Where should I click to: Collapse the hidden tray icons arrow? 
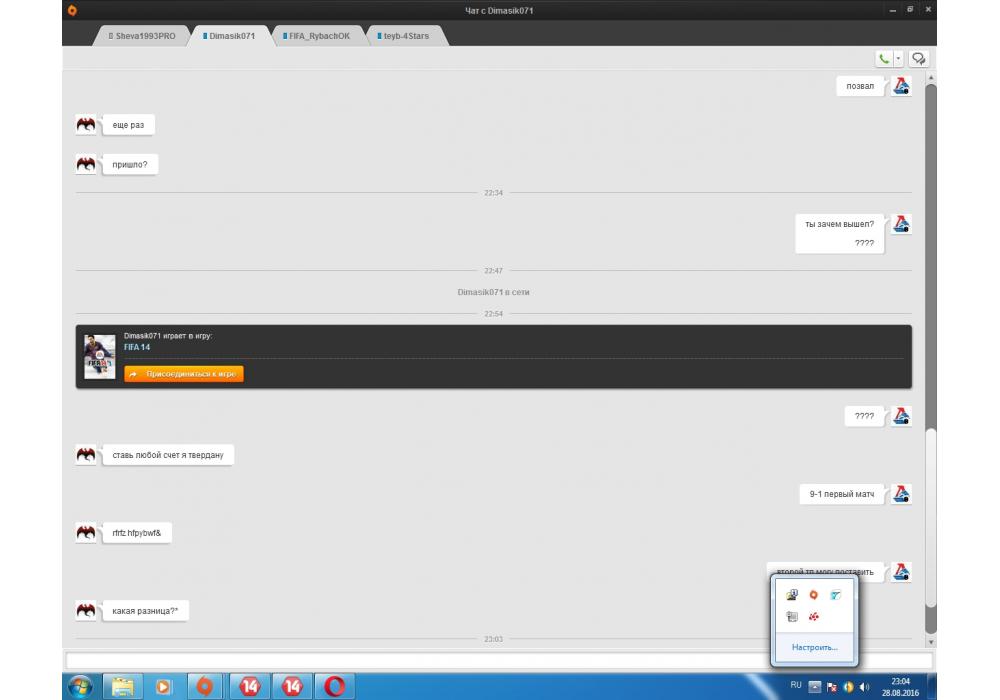815,687
